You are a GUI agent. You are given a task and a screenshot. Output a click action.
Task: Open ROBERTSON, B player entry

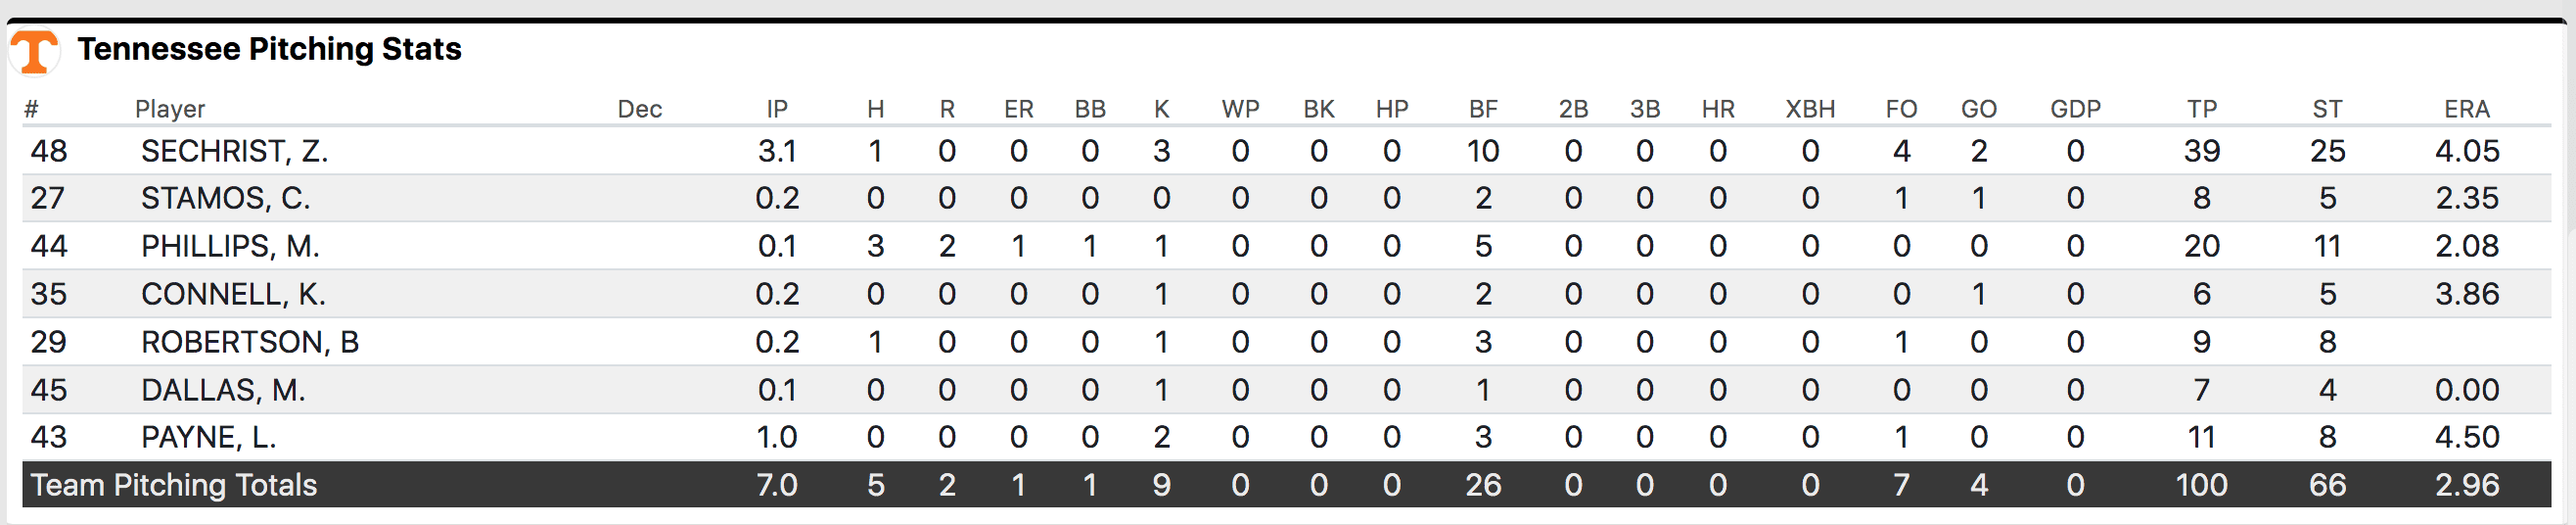250,342
